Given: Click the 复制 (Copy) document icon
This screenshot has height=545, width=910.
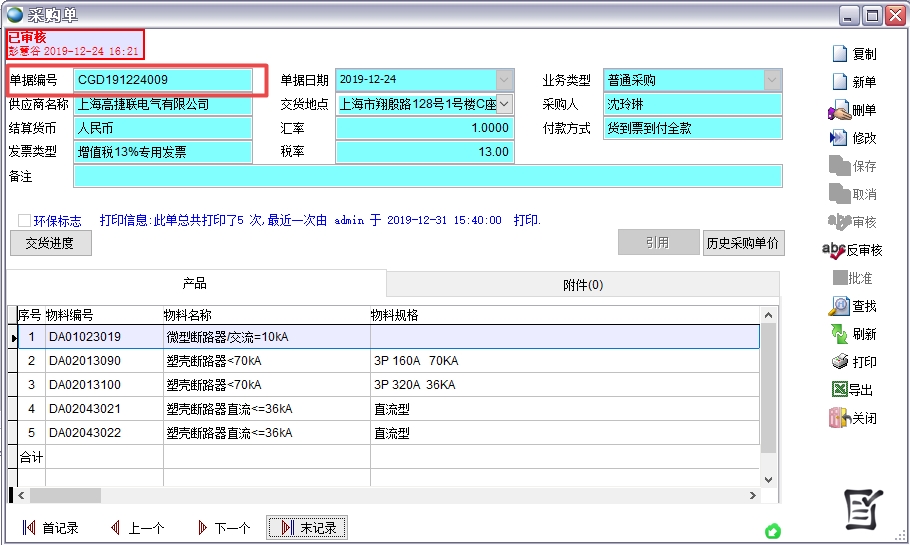Looking at the screenshot, I should [840, 54].
